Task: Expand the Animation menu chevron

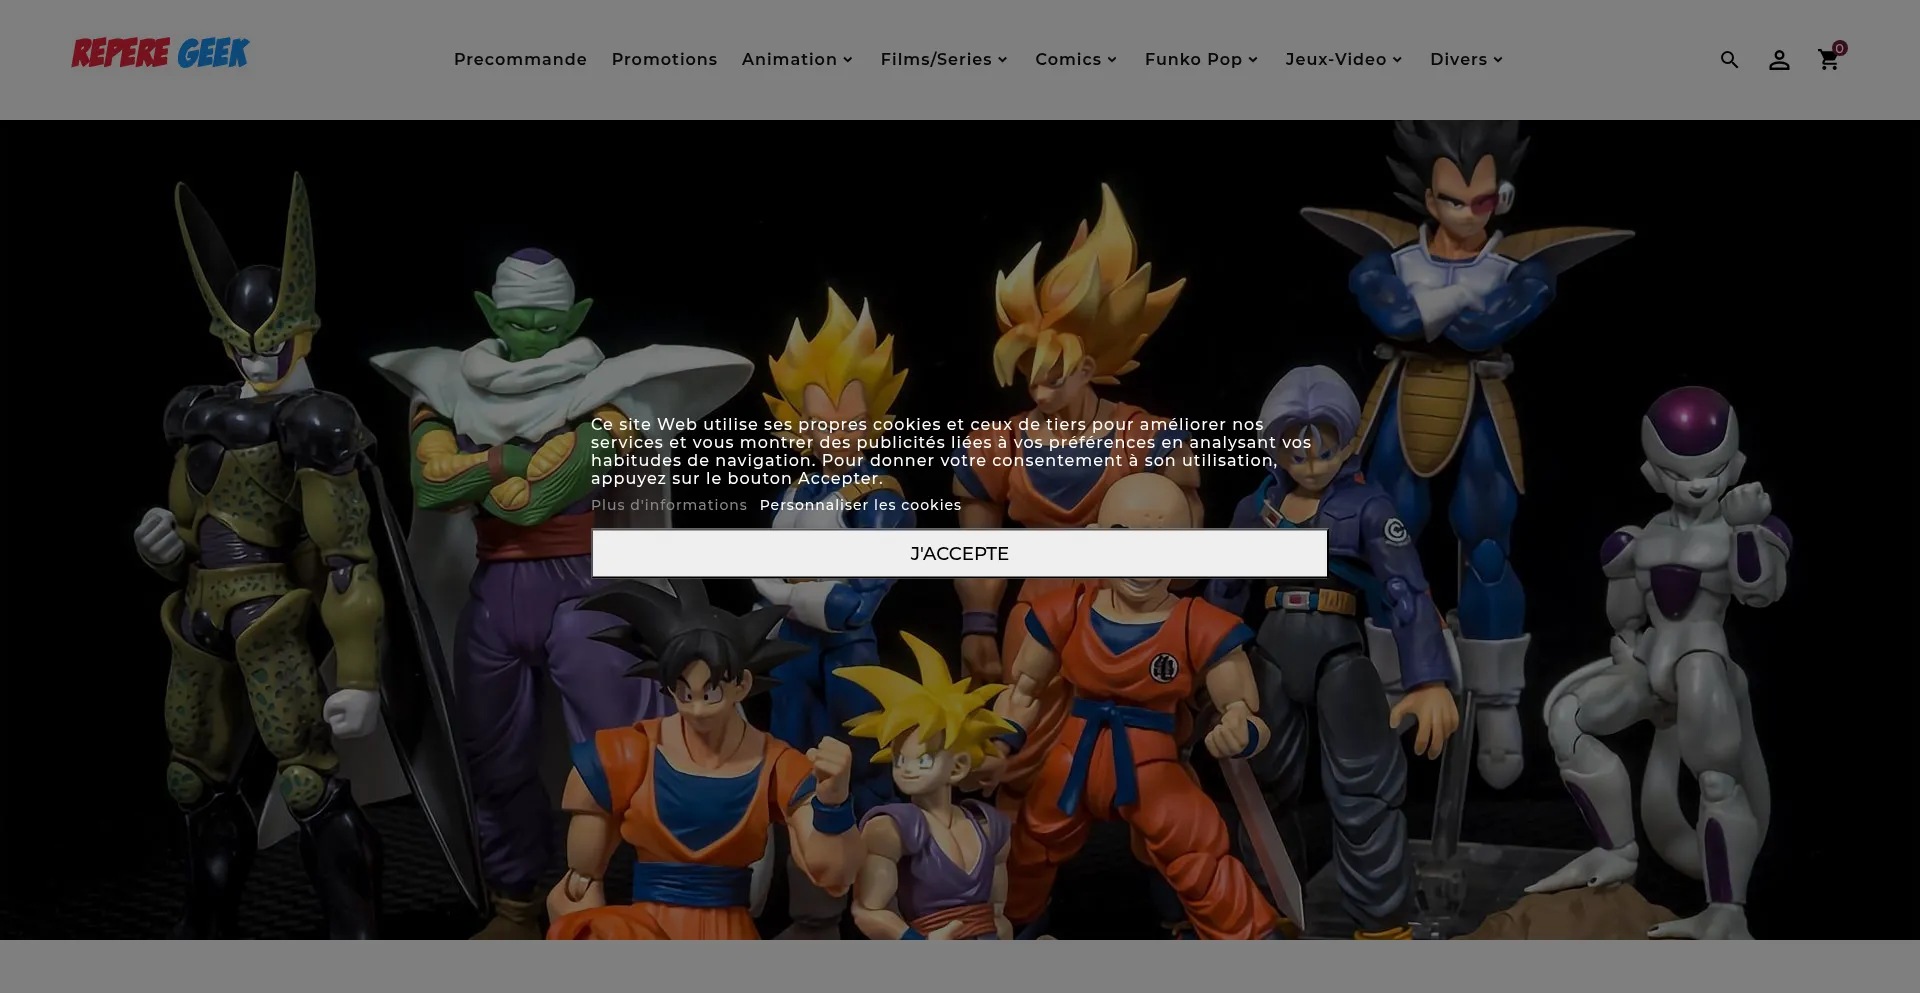Action: 848,60
